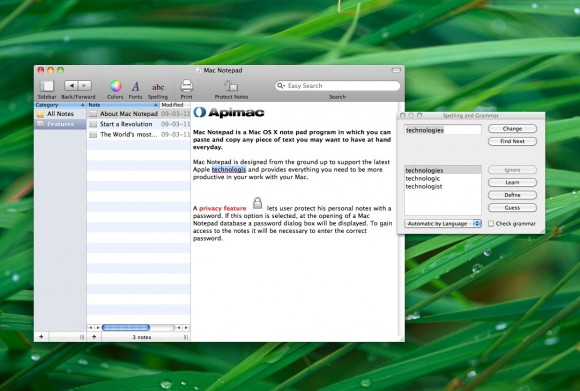The height and width of the screenshot is (391, 580).
Task: Toggle the Sidebar toolbar icon
Action: coord(47,86)
